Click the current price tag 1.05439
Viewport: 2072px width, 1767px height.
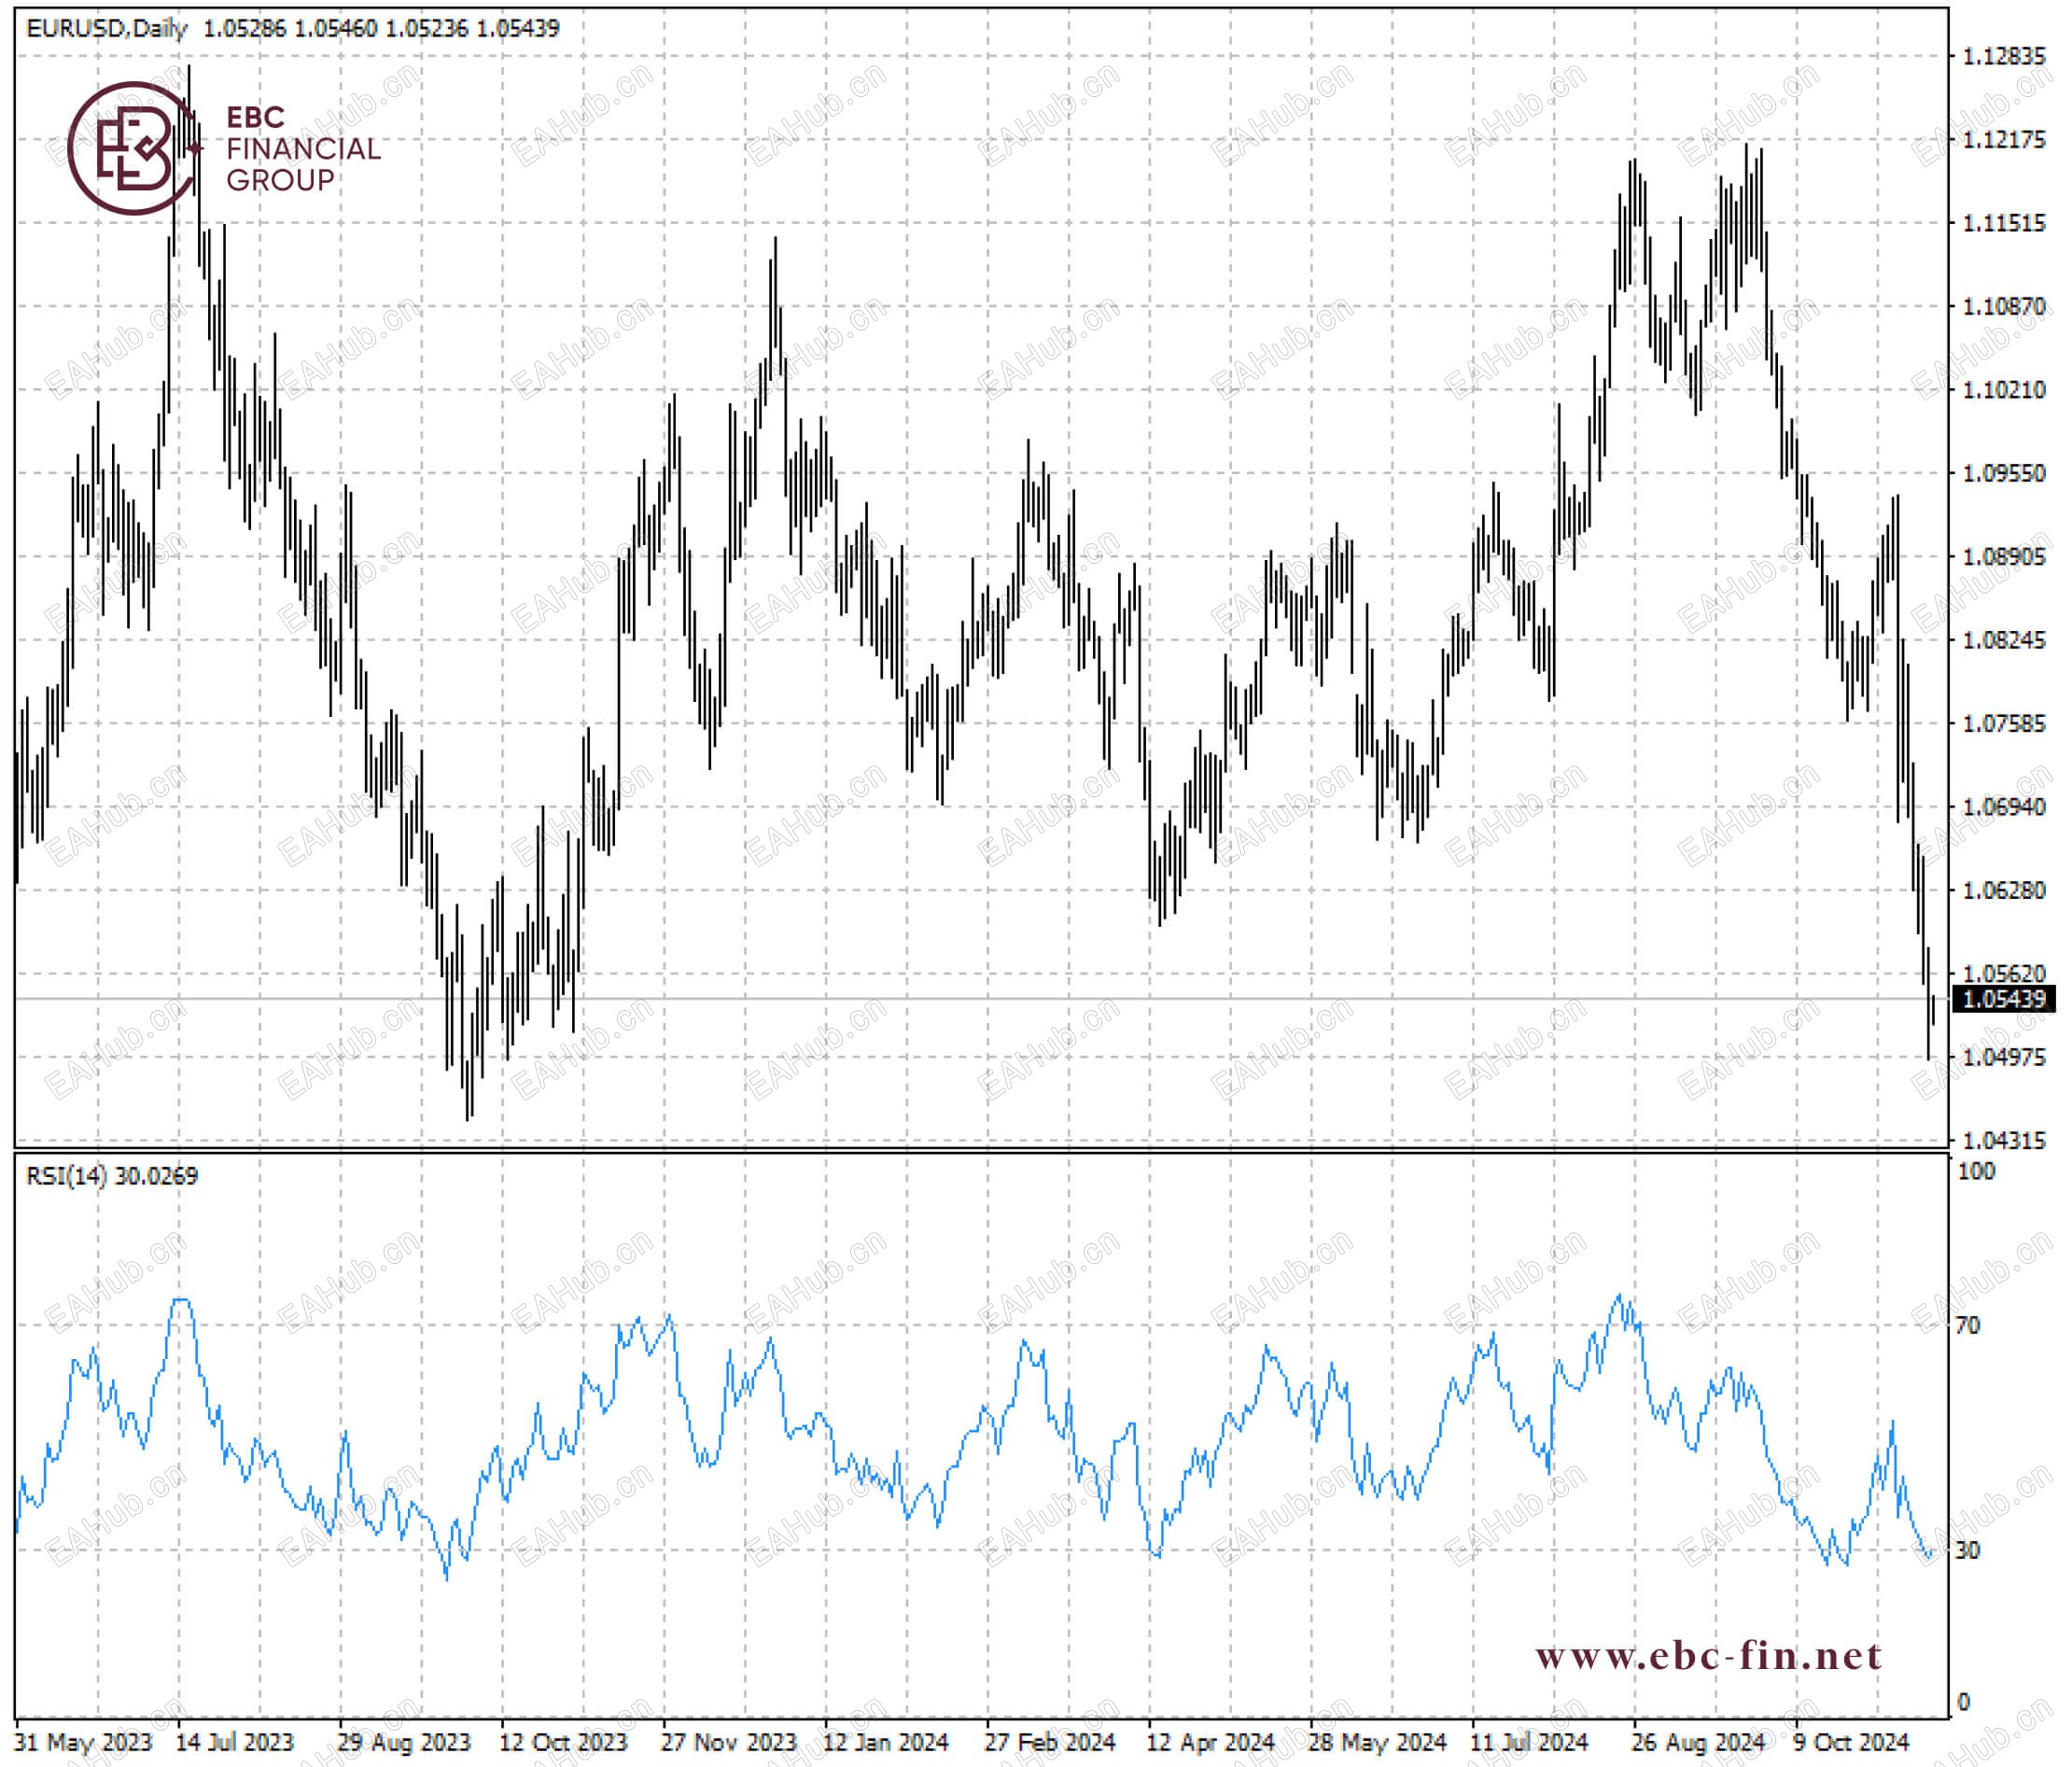click(x=2003, y=999)
